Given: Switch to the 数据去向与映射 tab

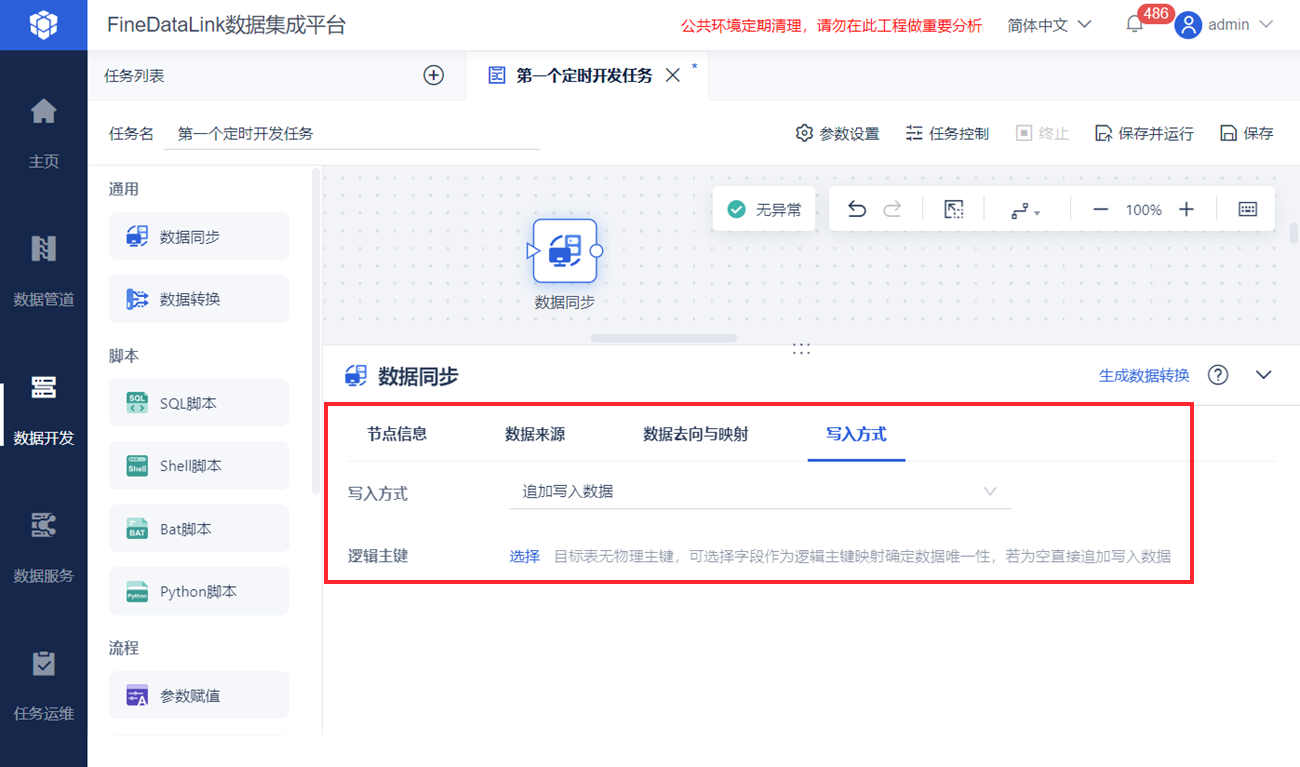Looking at the screenshot, I should [695, 434].
